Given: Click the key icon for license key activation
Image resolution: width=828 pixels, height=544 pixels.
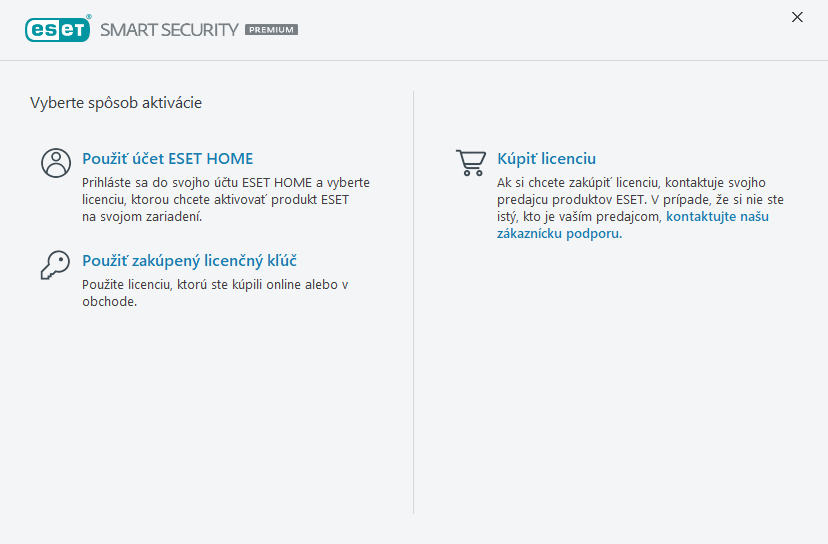Looking at the screenshot, I should pyautogui.click(x=55, y=264).
